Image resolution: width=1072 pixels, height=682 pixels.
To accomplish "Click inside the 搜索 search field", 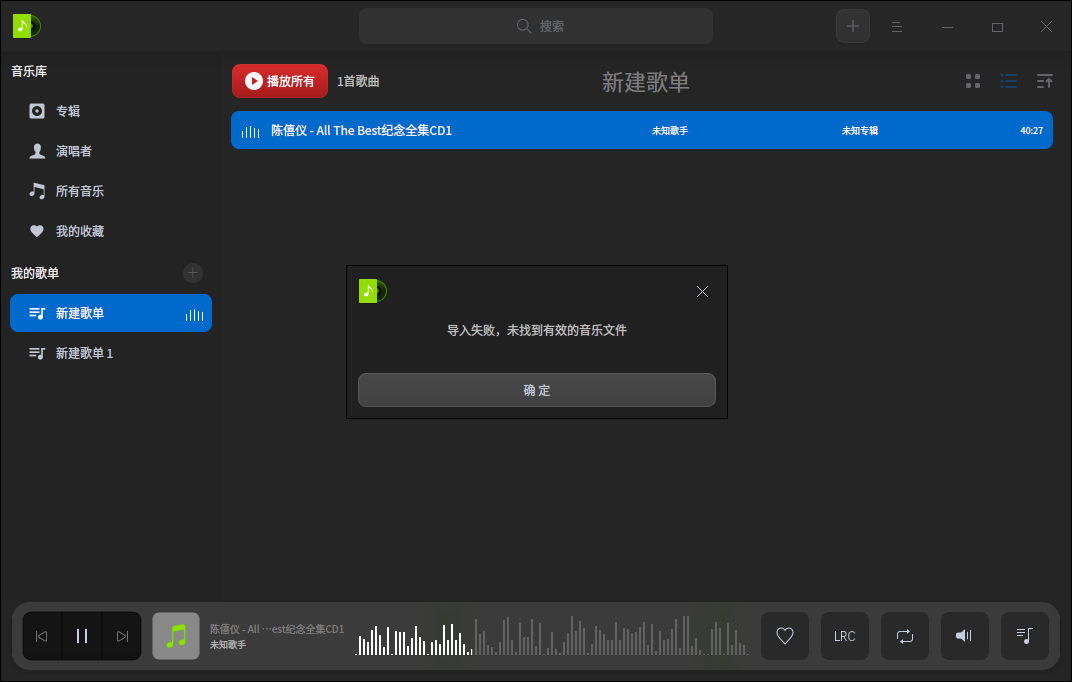I will pyautogui.click(x=536, y=26).
